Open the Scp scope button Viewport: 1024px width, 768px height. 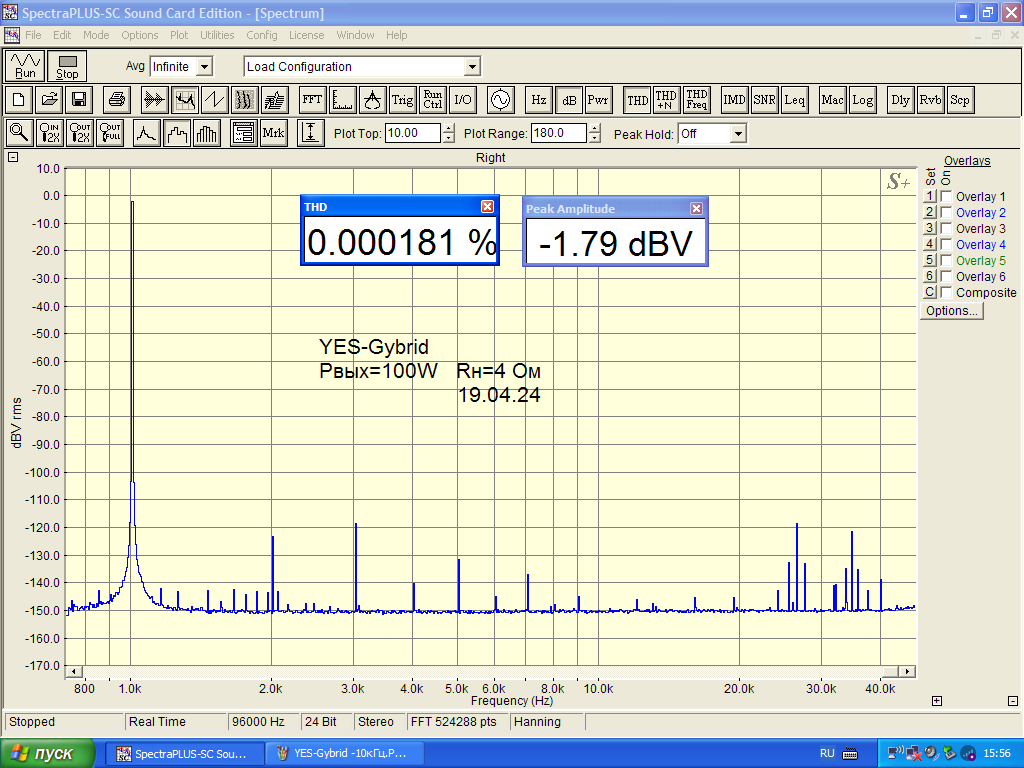click(960, 100)
